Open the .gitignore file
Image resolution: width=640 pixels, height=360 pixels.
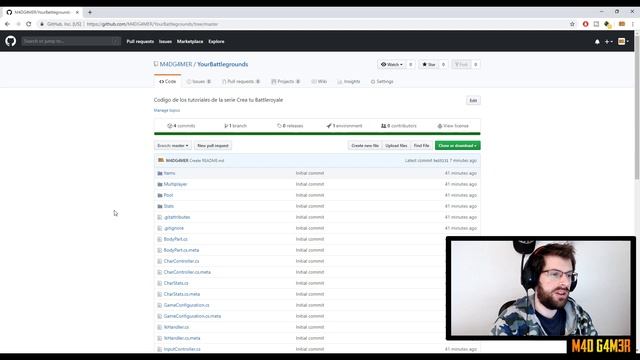[x=173, y=229]
